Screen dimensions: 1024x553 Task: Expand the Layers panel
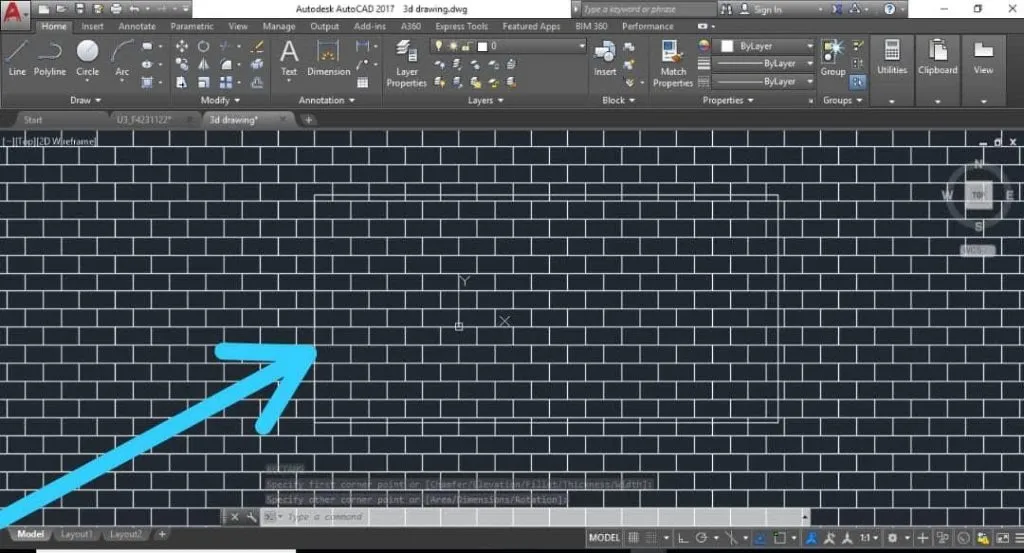(485, 101)
